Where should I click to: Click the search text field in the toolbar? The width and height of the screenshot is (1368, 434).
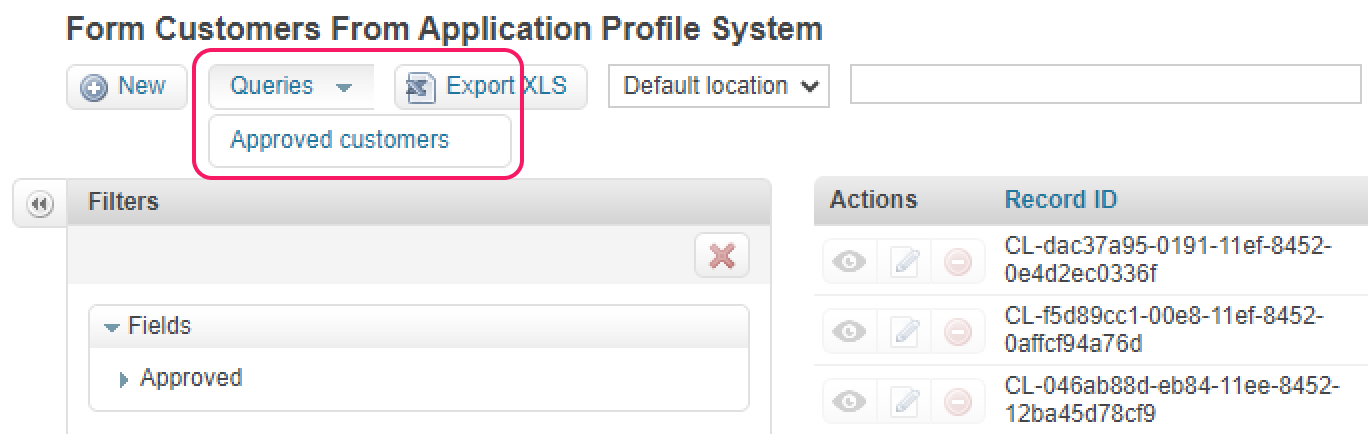(x=1105, y=86)
